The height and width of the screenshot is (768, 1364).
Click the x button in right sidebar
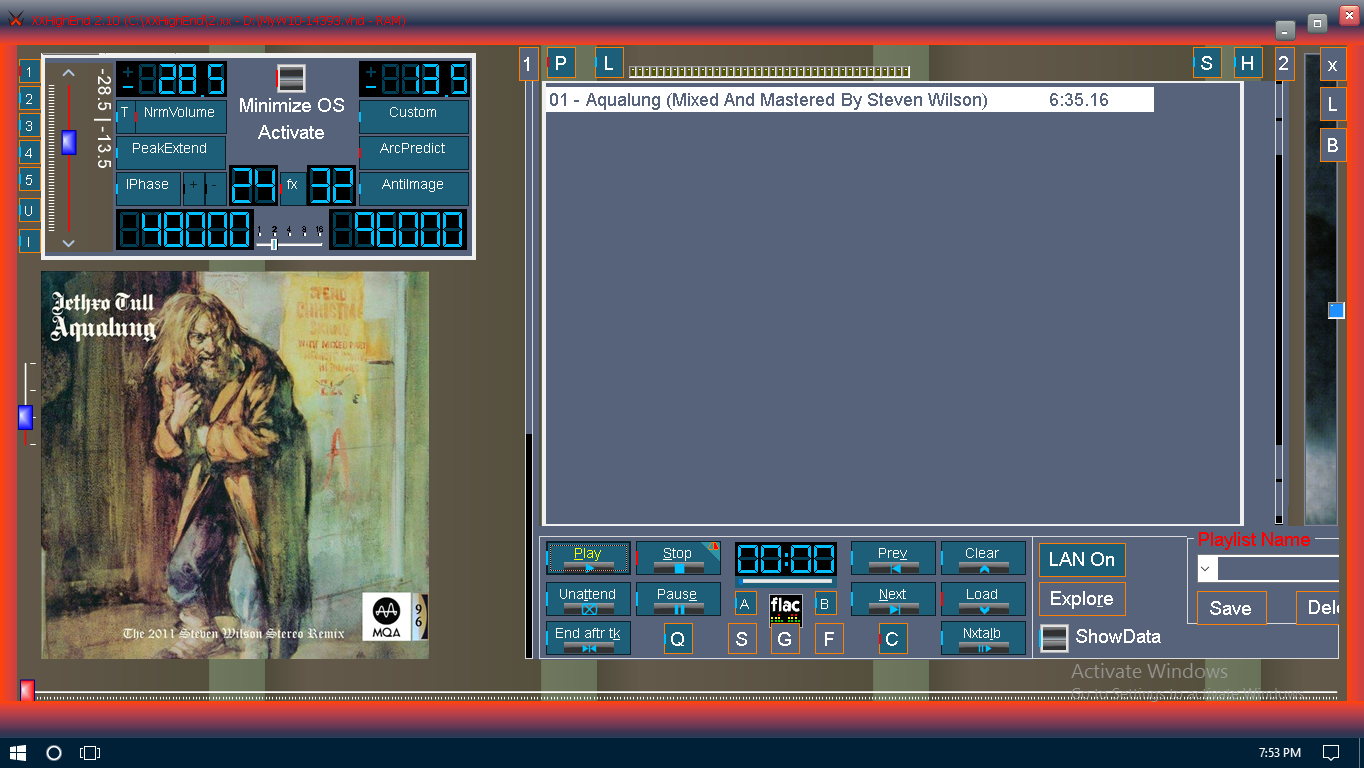(x=1332, y=65)
